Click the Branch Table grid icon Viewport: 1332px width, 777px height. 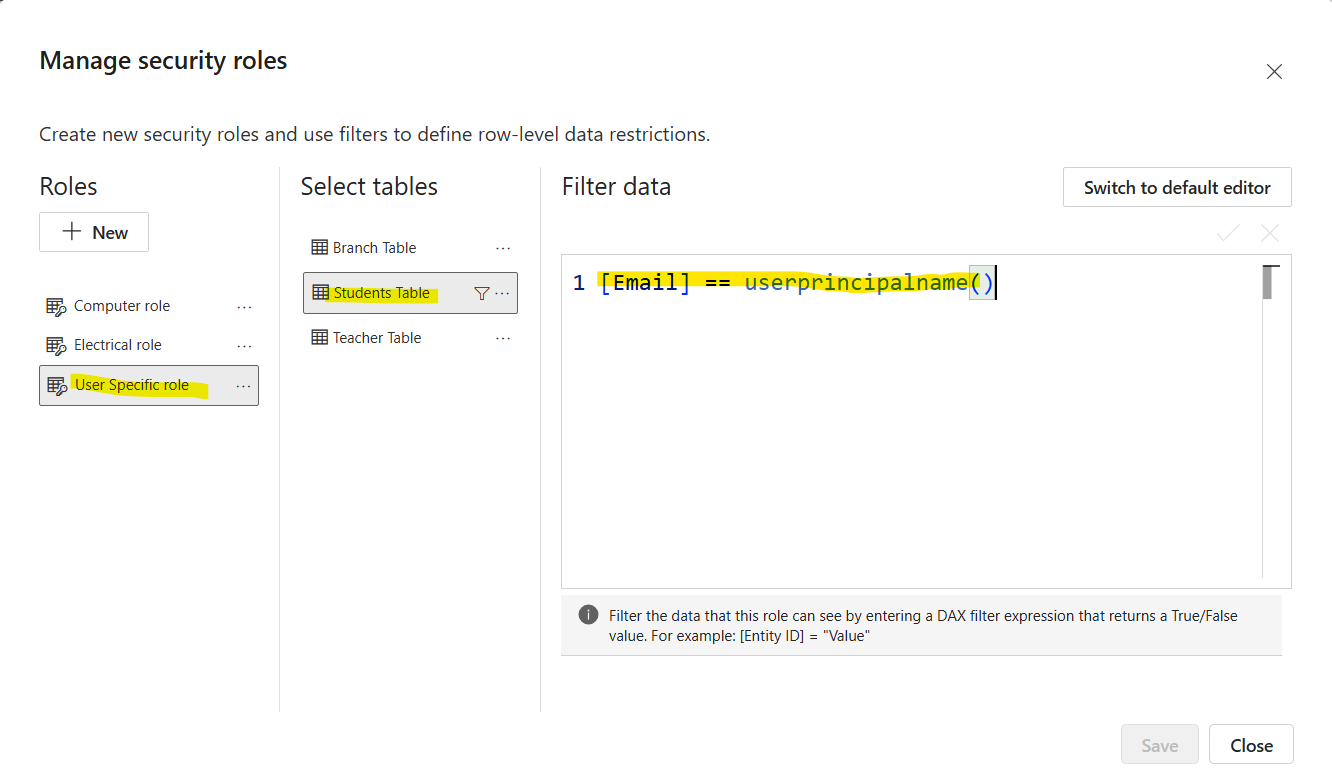pos(319,248)
